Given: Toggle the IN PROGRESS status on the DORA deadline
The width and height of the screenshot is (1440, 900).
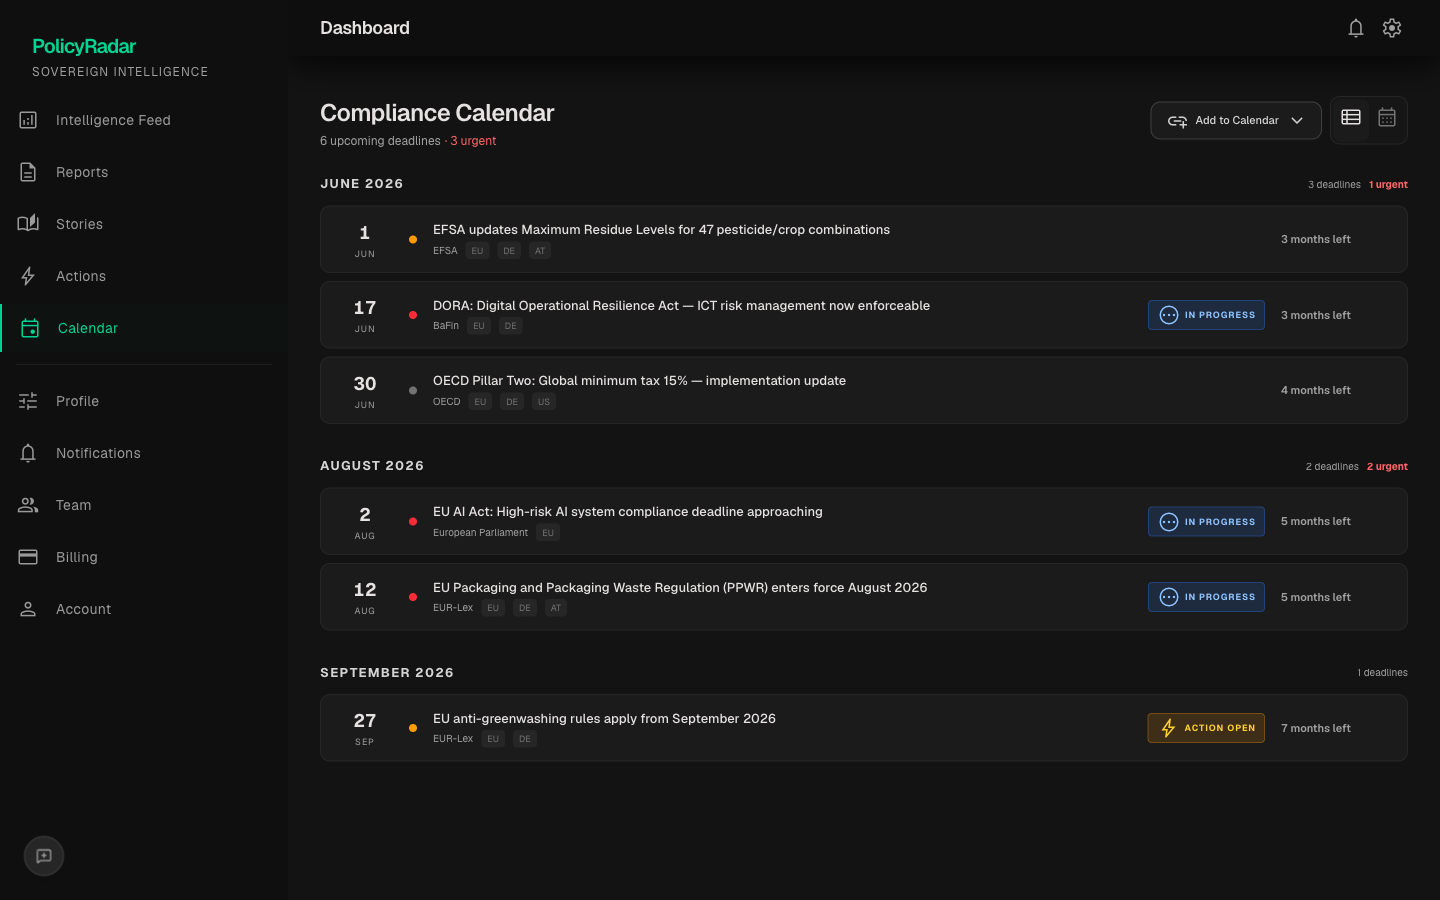Looking at the screenshot, I should (x=1206, y=315).
